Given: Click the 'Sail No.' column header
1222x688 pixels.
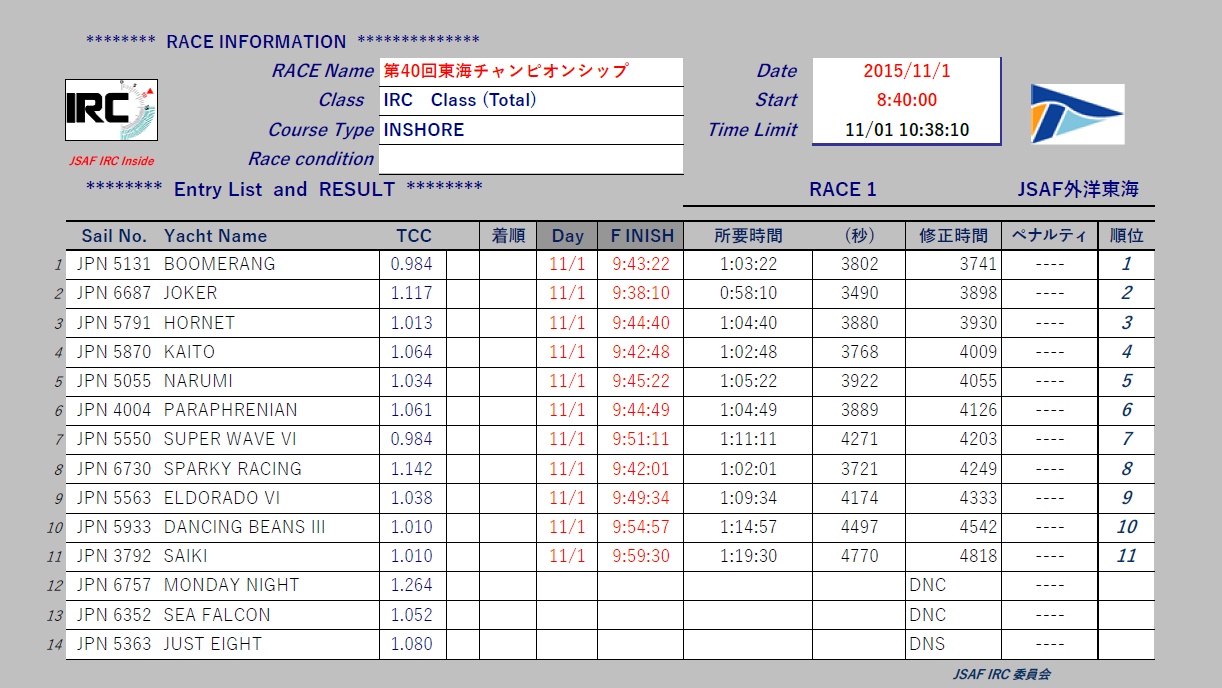Looking at the screenshot, I should click(x=114, y=237).
